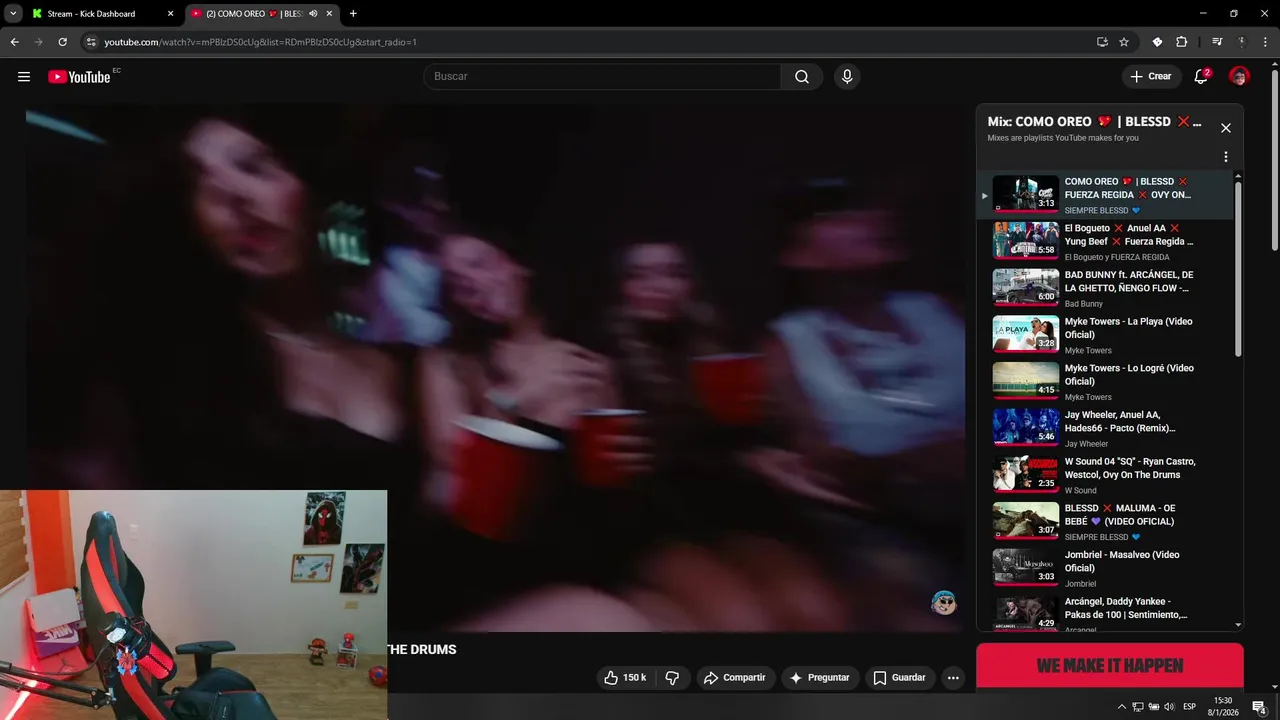1280x720 pixels.
Task: Play Jombriel - Masalveo playlist item
Action: [x=1106, y=569]
